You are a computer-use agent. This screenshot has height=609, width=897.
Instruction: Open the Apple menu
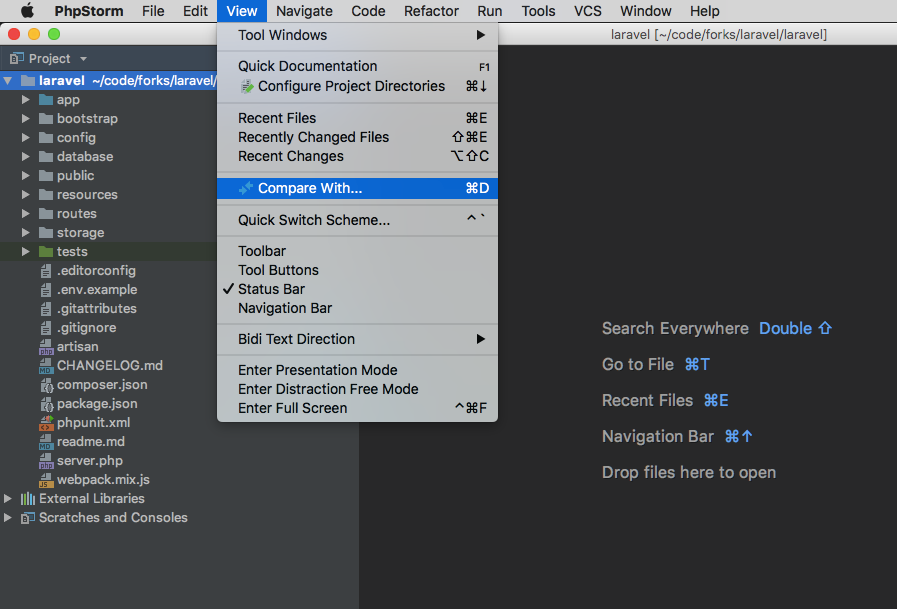(x=27, y=11)
